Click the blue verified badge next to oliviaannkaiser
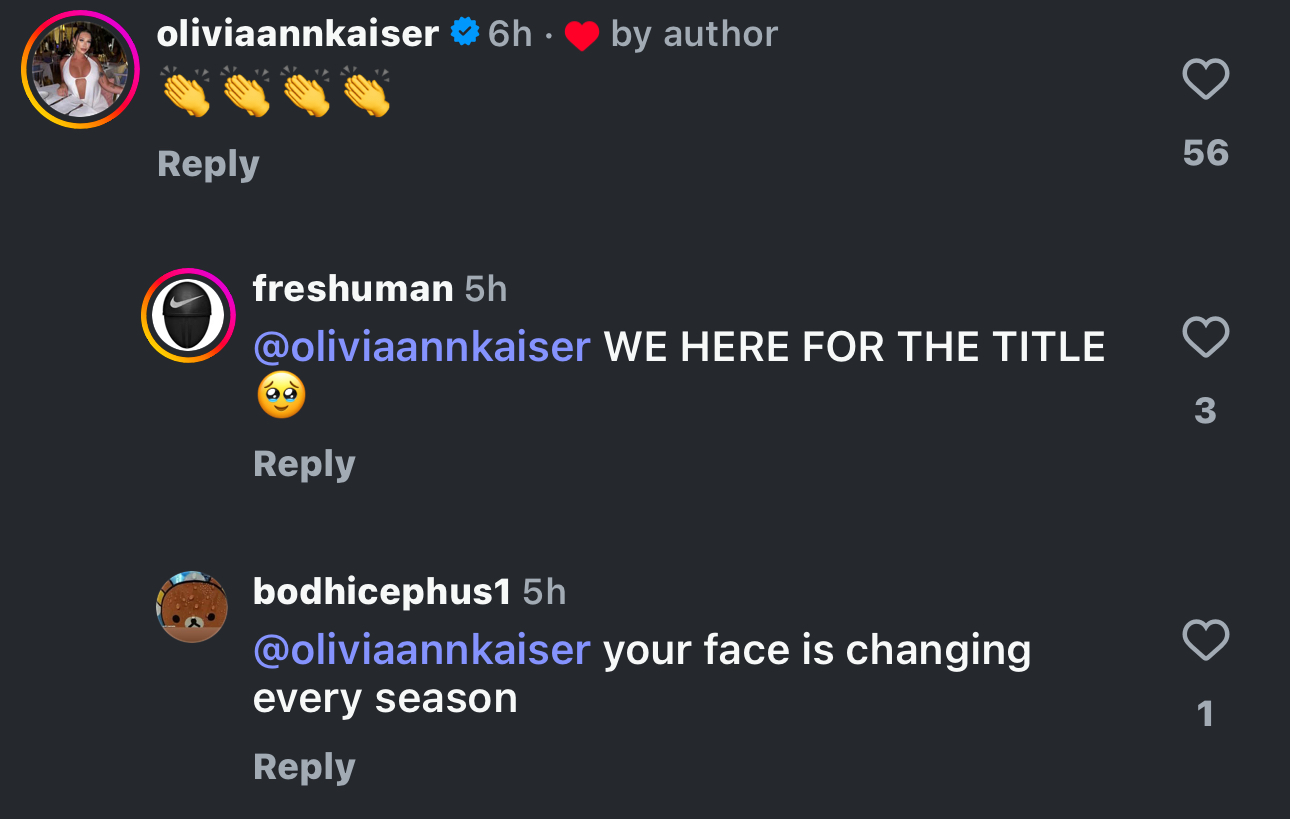Image resolution: width=1290 pixels, height=819 pixels. coord(464,34)
